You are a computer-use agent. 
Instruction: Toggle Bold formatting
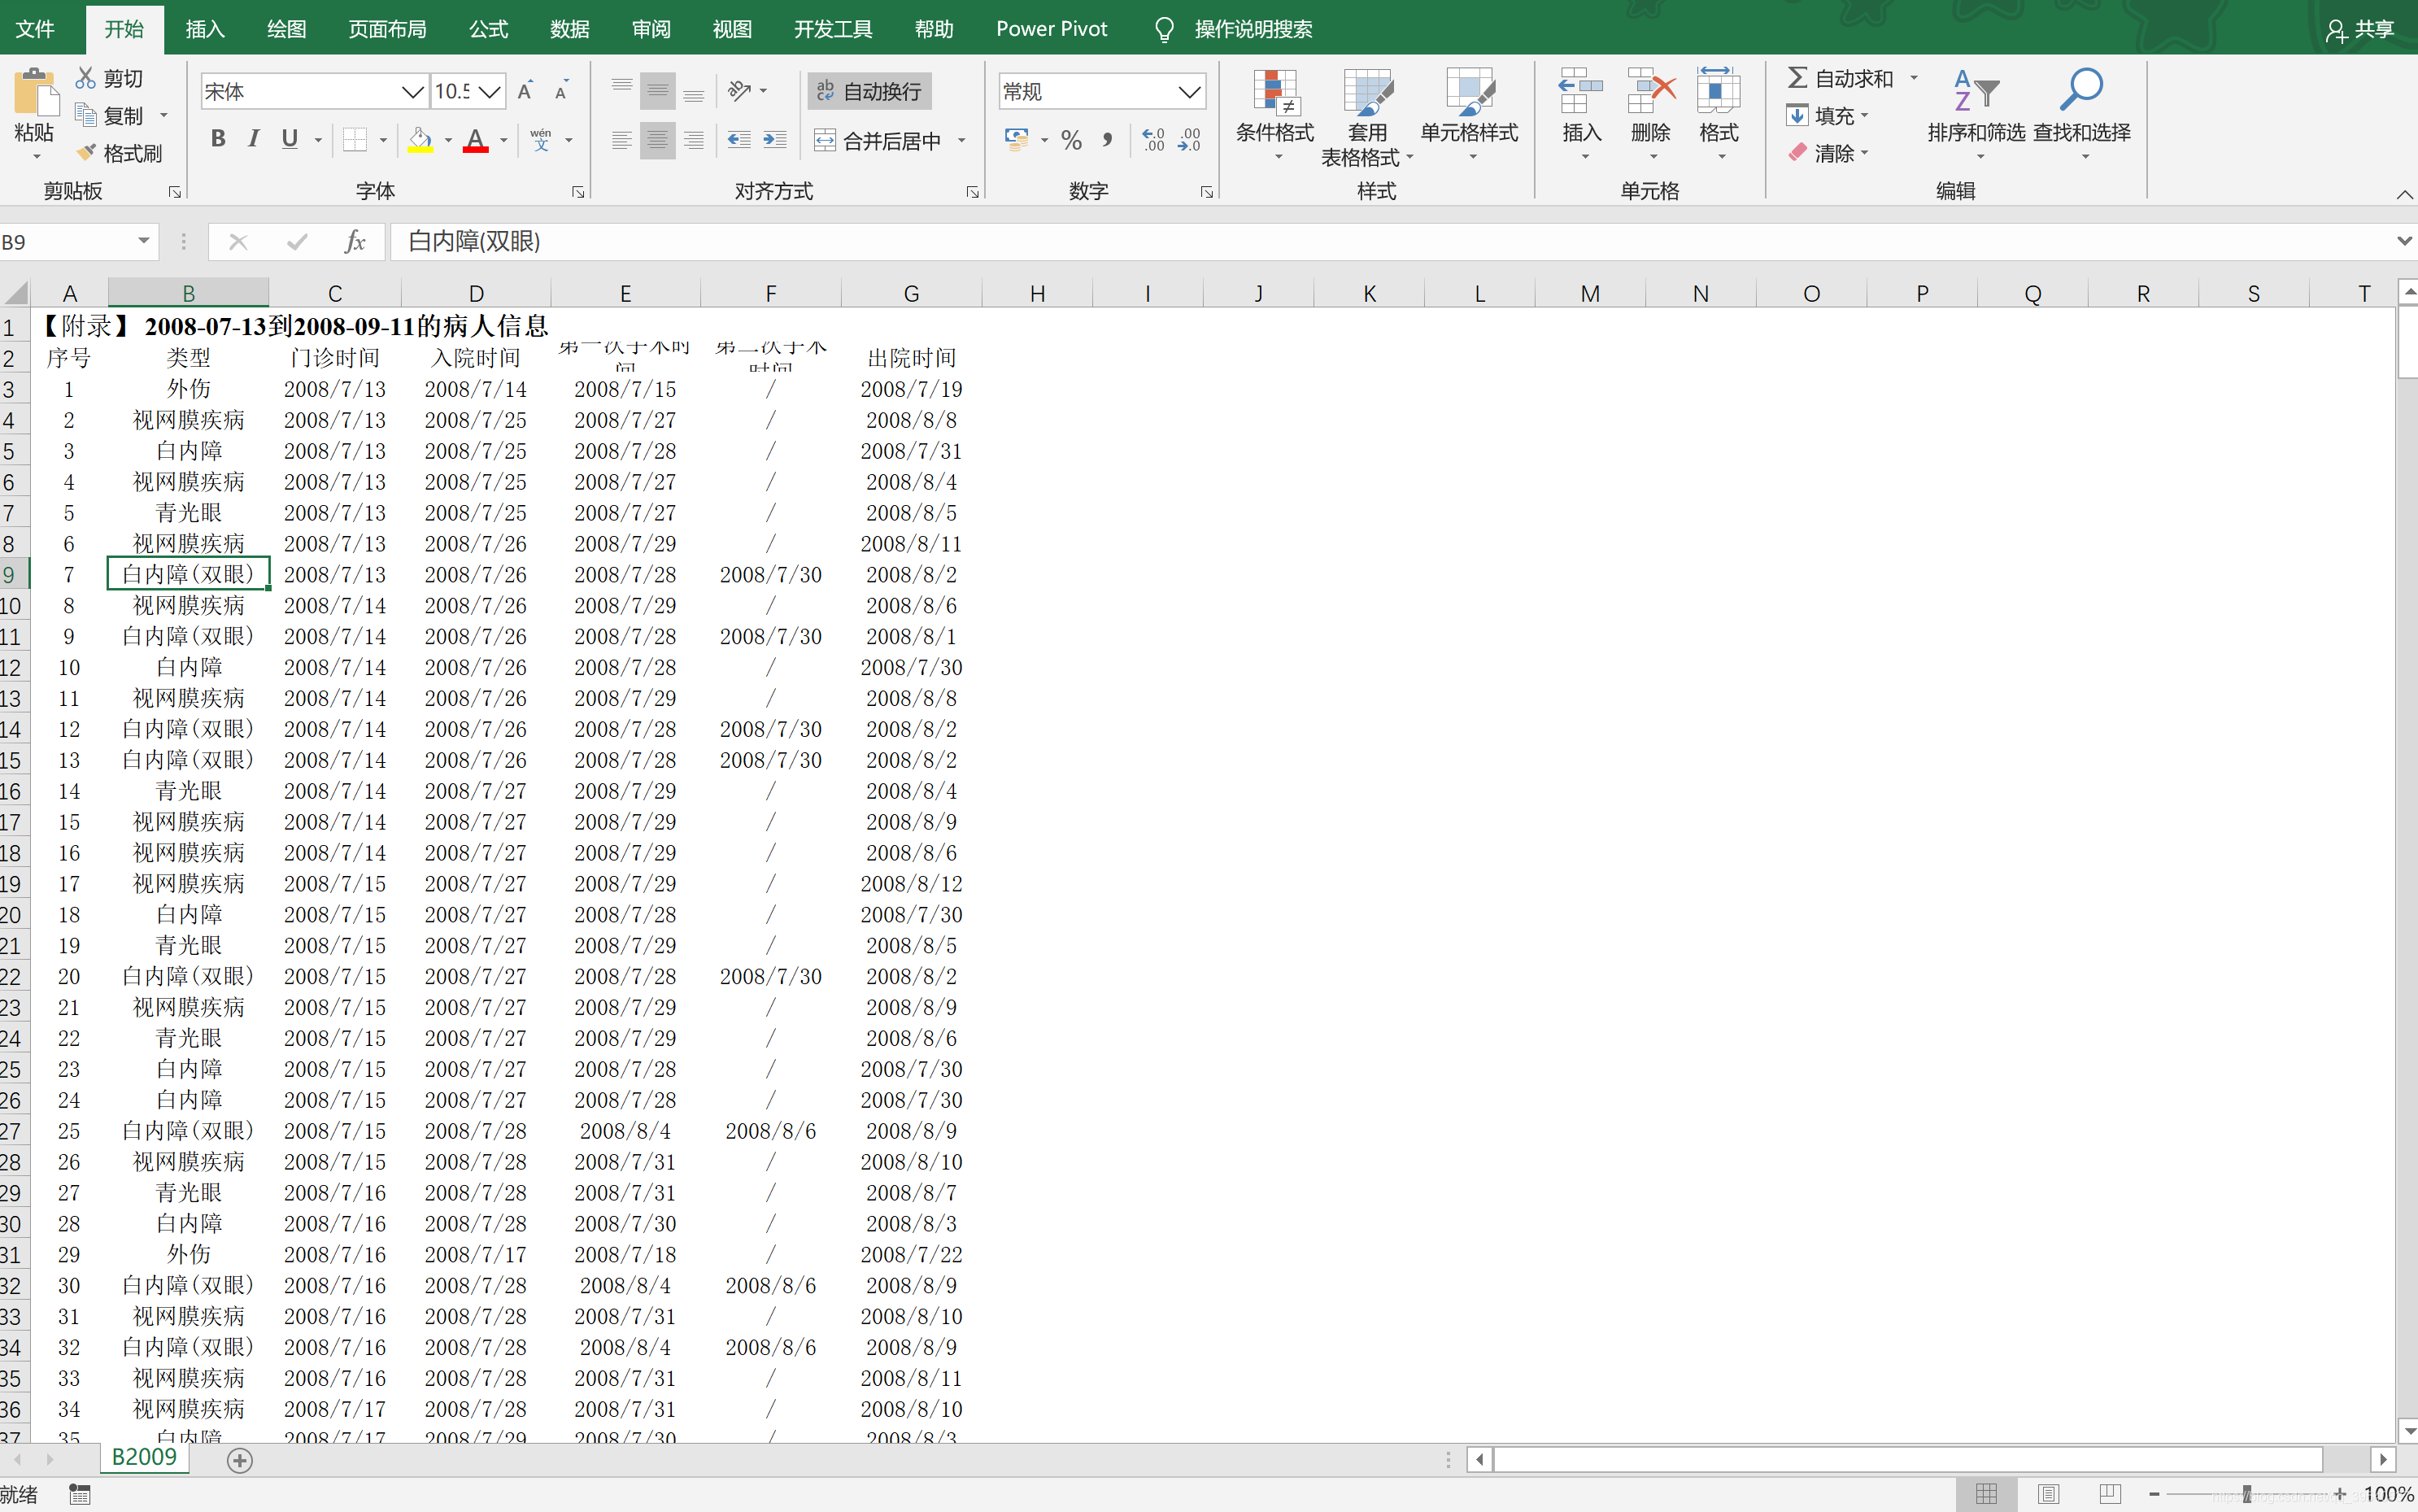pos(217,139)
